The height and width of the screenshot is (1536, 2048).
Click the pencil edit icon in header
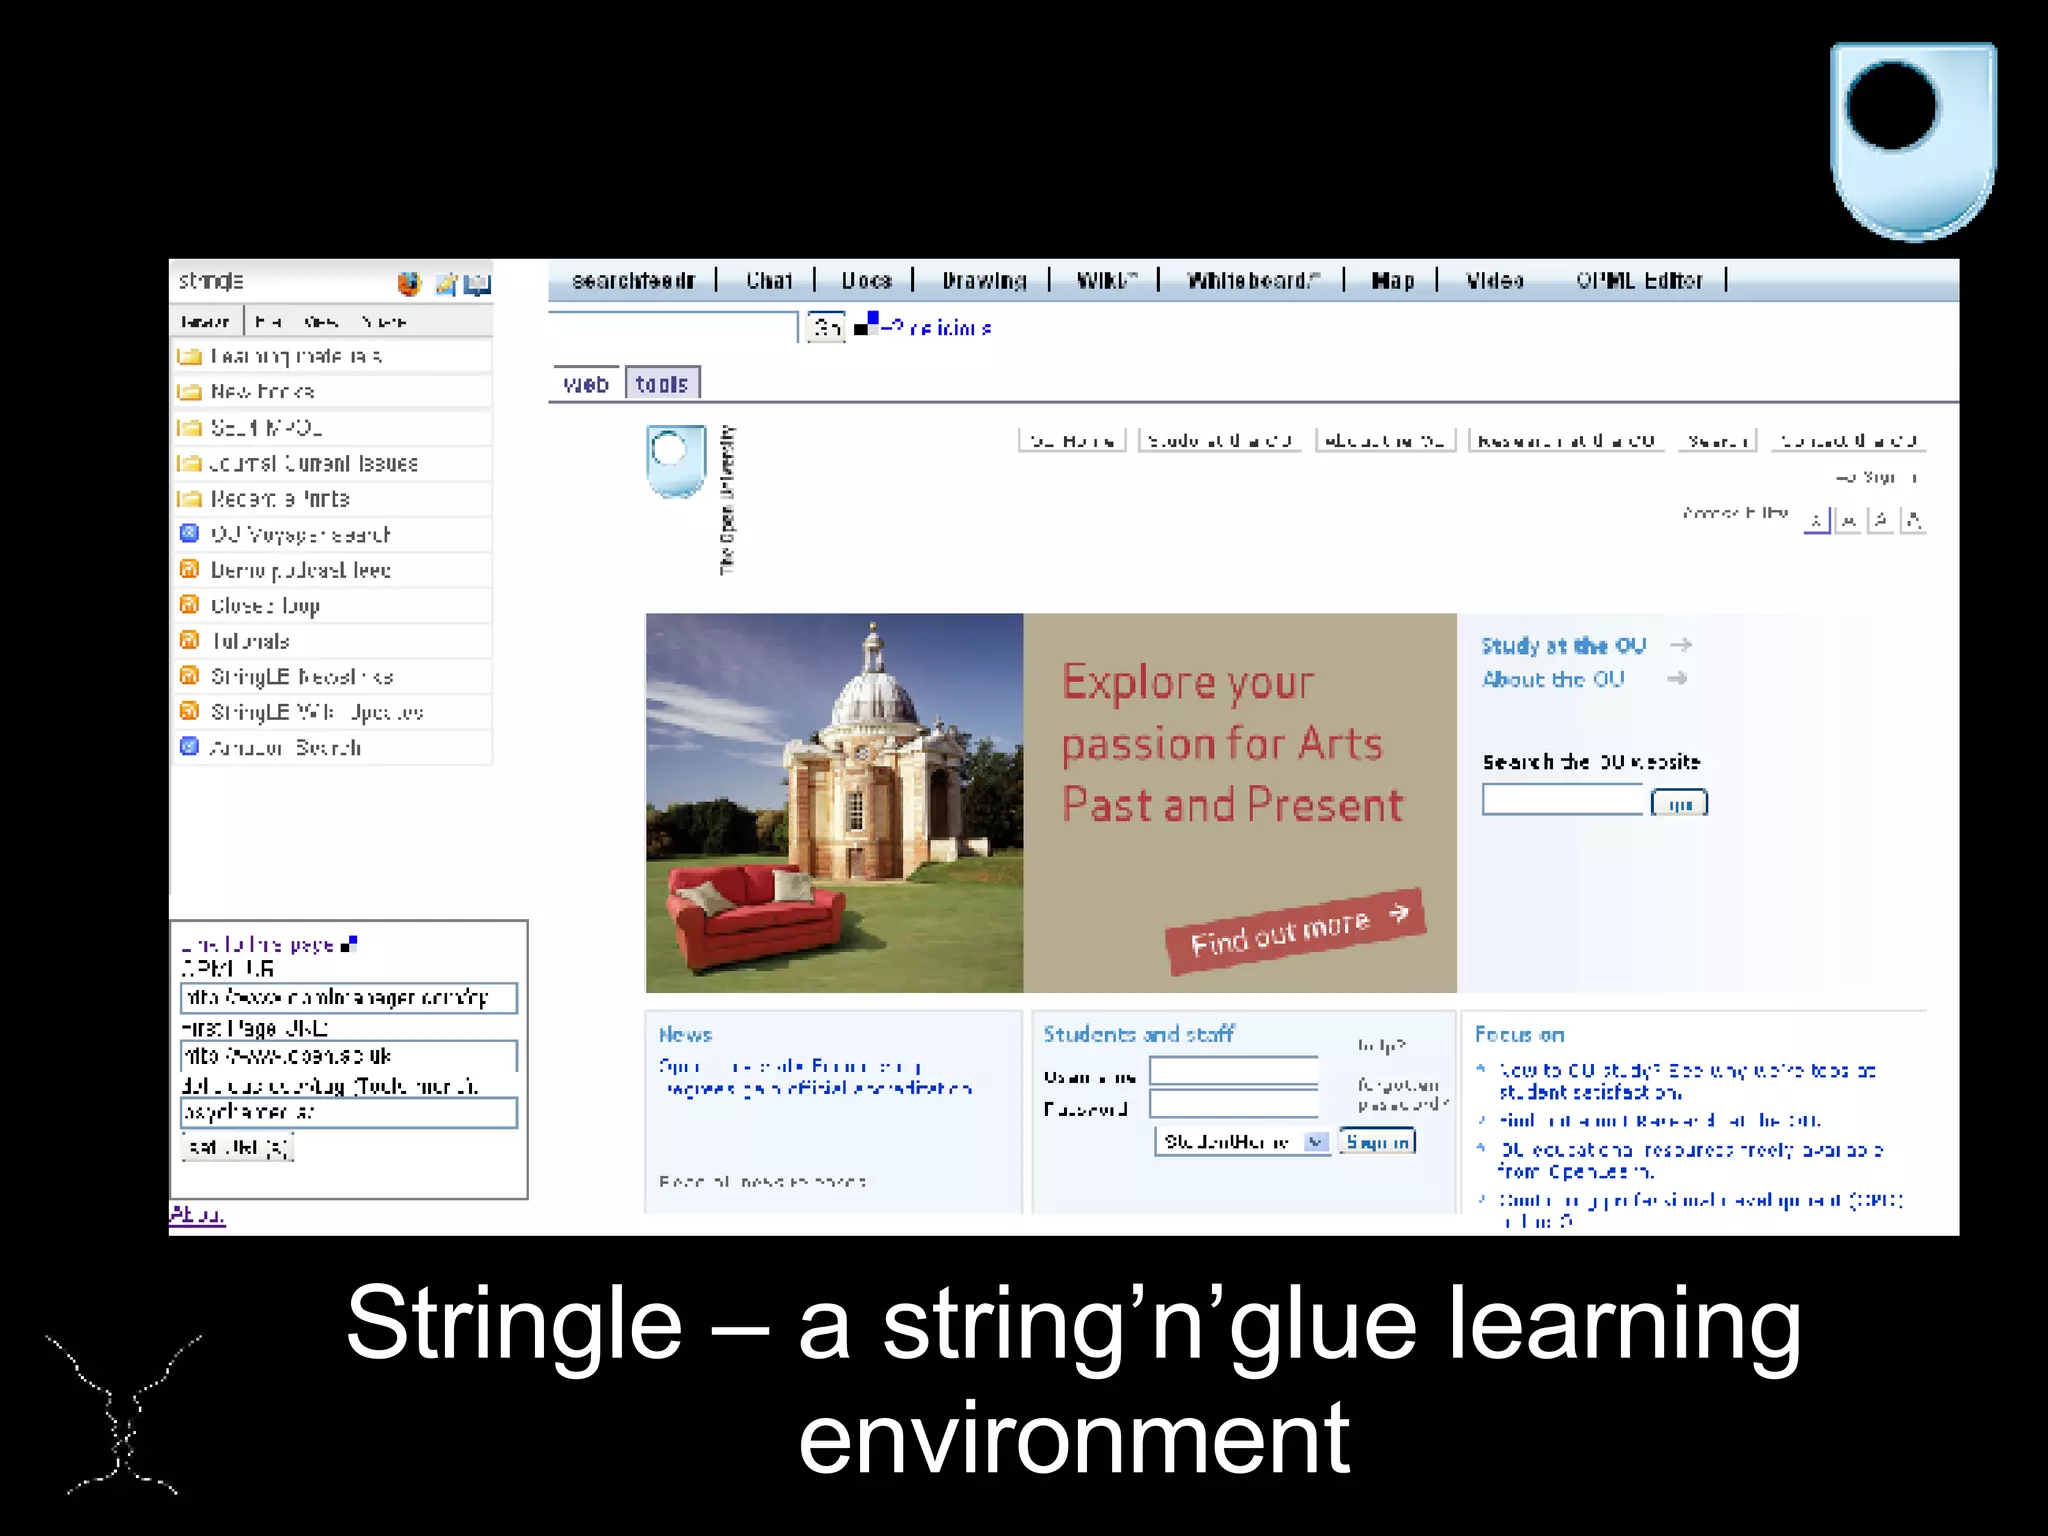coord(446,284)
